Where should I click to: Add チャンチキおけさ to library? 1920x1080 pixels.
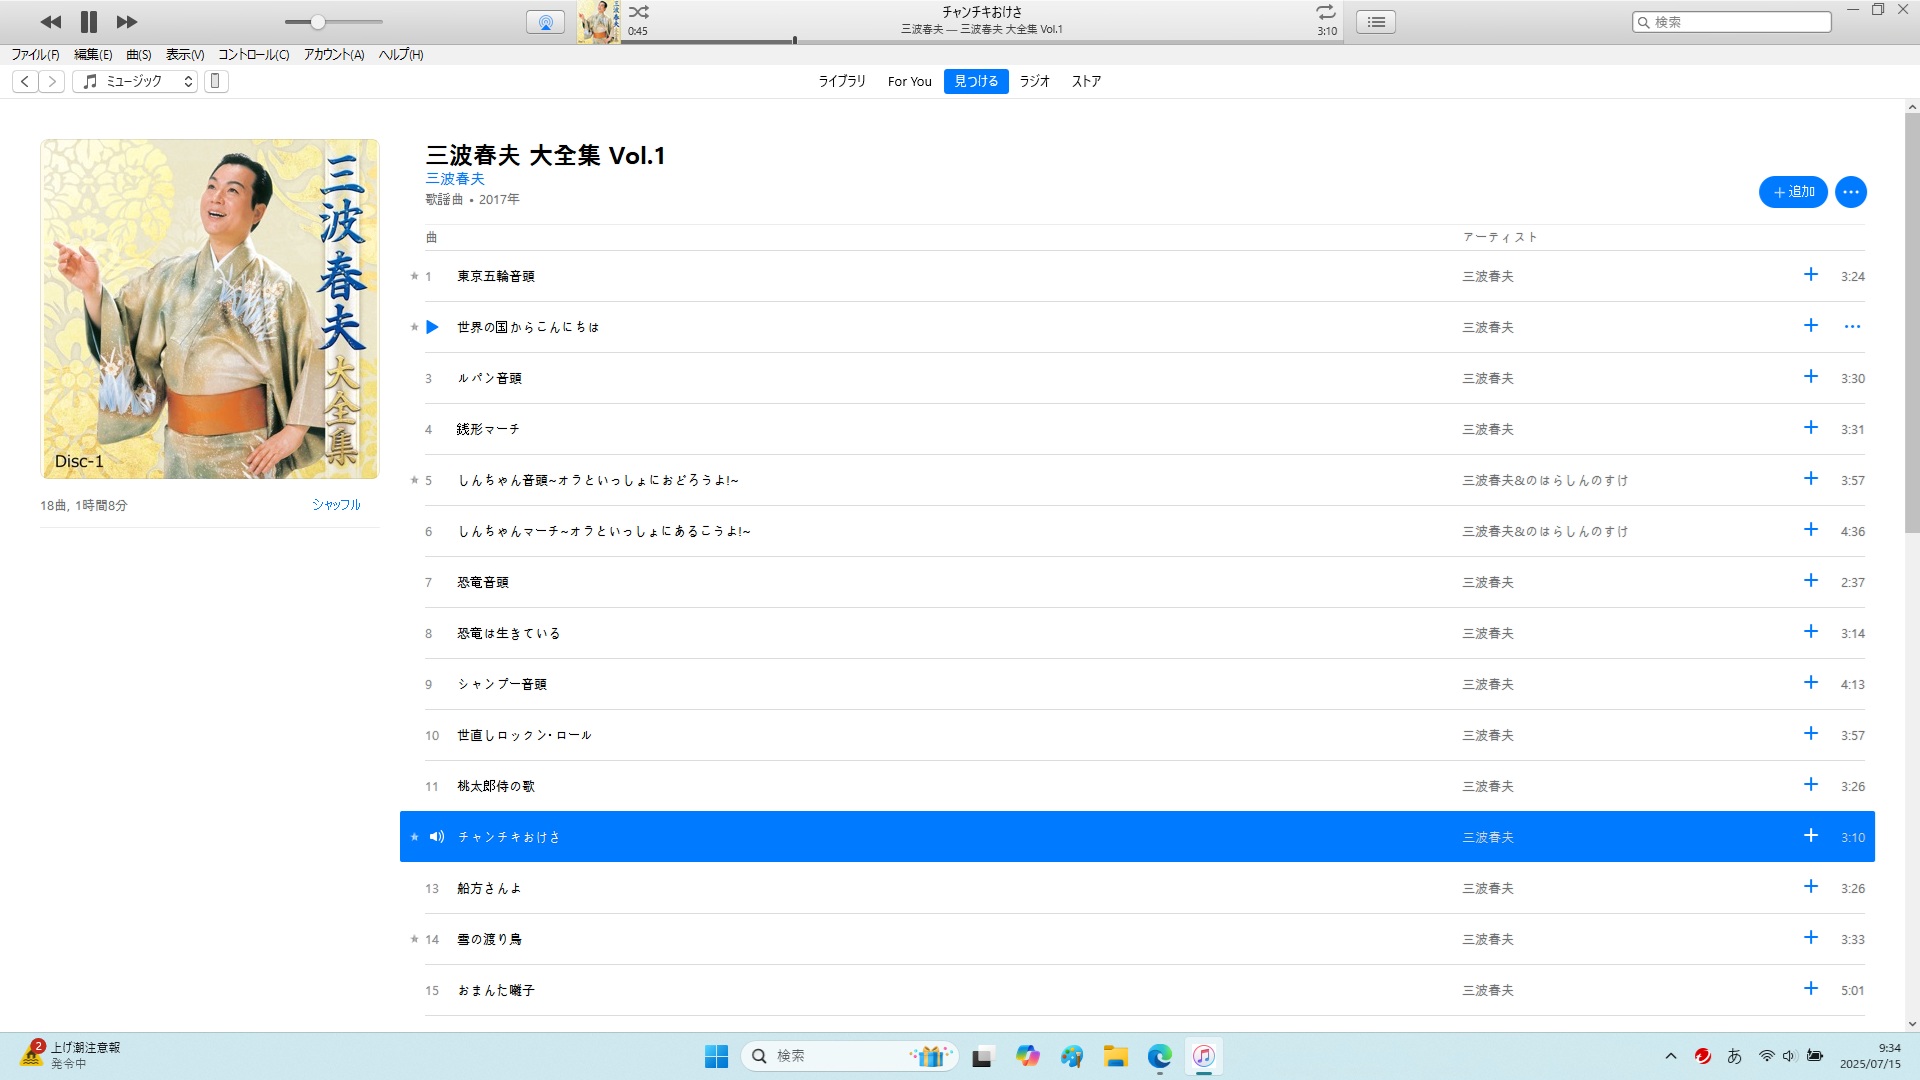click(1811, 836)
